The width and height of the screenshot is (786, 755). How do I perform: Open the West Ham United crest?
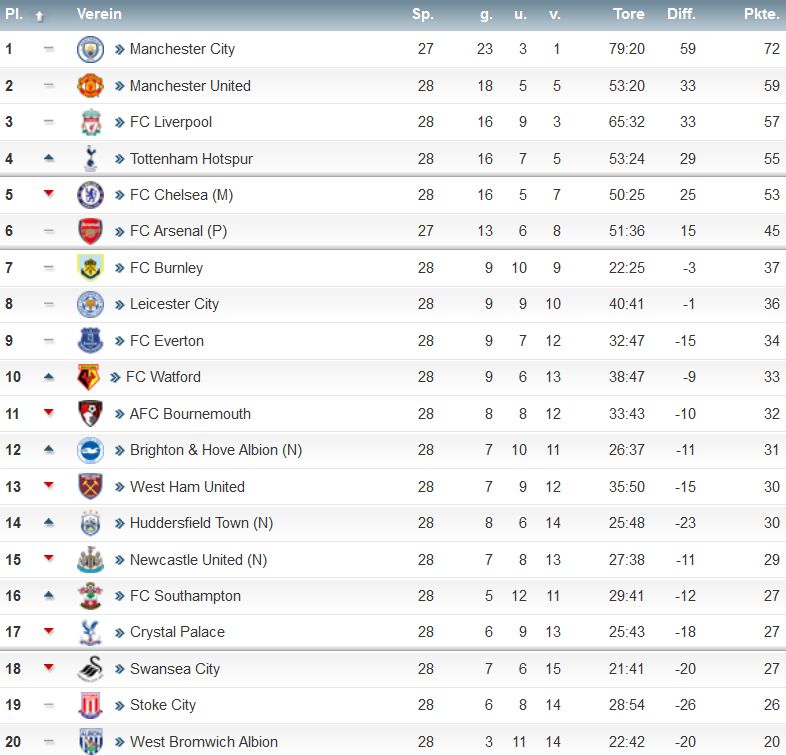pyautogui.click(x=91, y=486)
